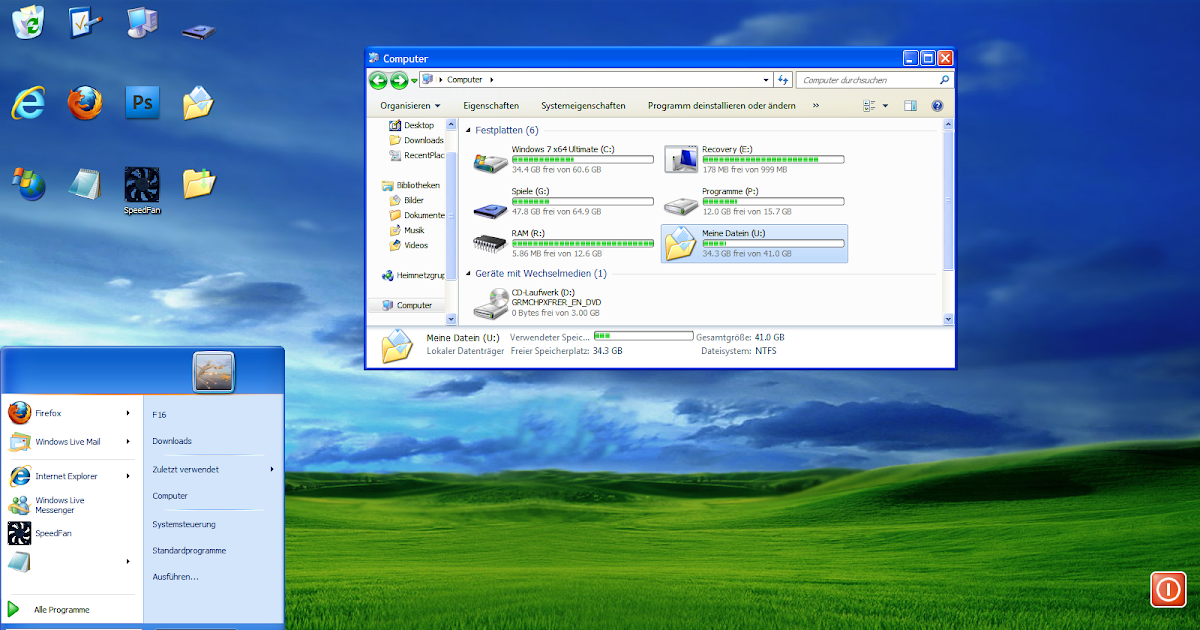Select the CD-Laufwerk (D:) disc icon
The width and height of the screenshot is (1200, 630).
coord(490,301)
